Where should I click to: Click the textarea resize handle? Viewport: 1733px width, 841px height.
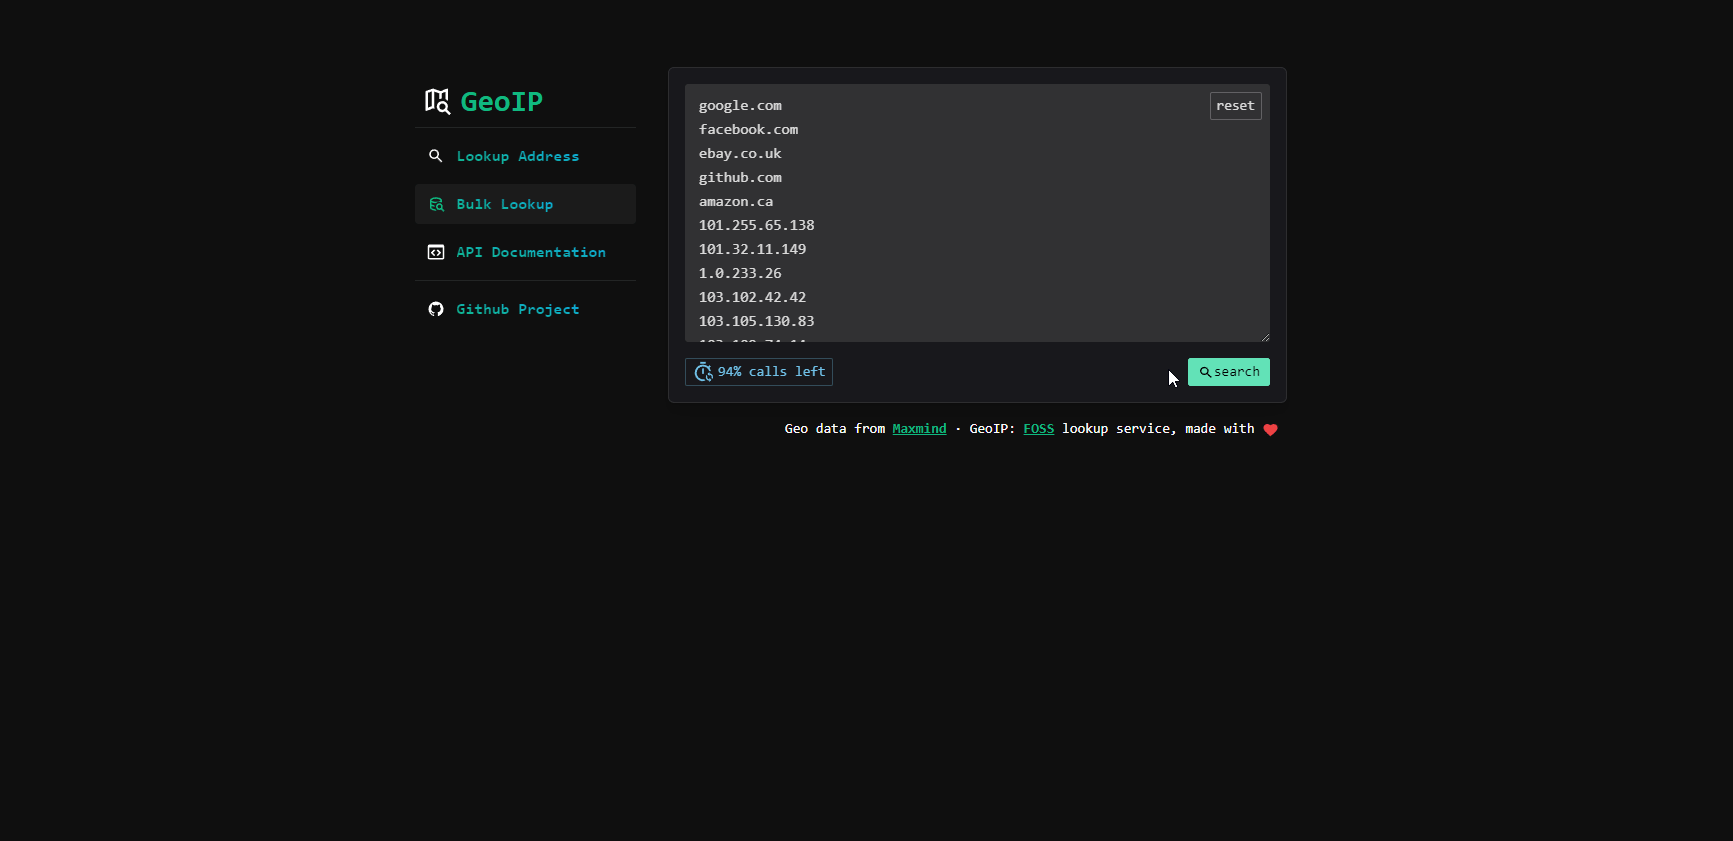pyautogui.click(x=1264, y=337)
